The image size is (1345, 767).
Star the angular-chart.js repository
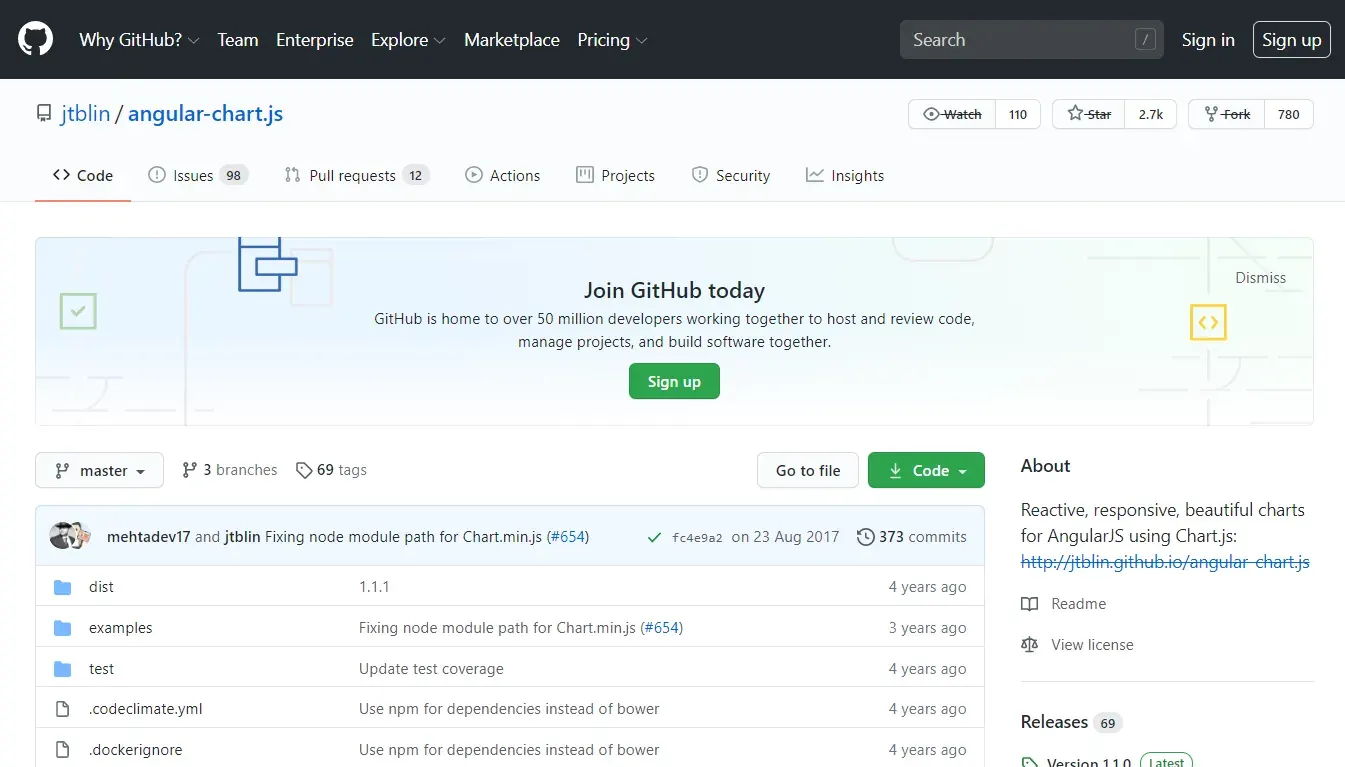click(x=1089, y=114)
